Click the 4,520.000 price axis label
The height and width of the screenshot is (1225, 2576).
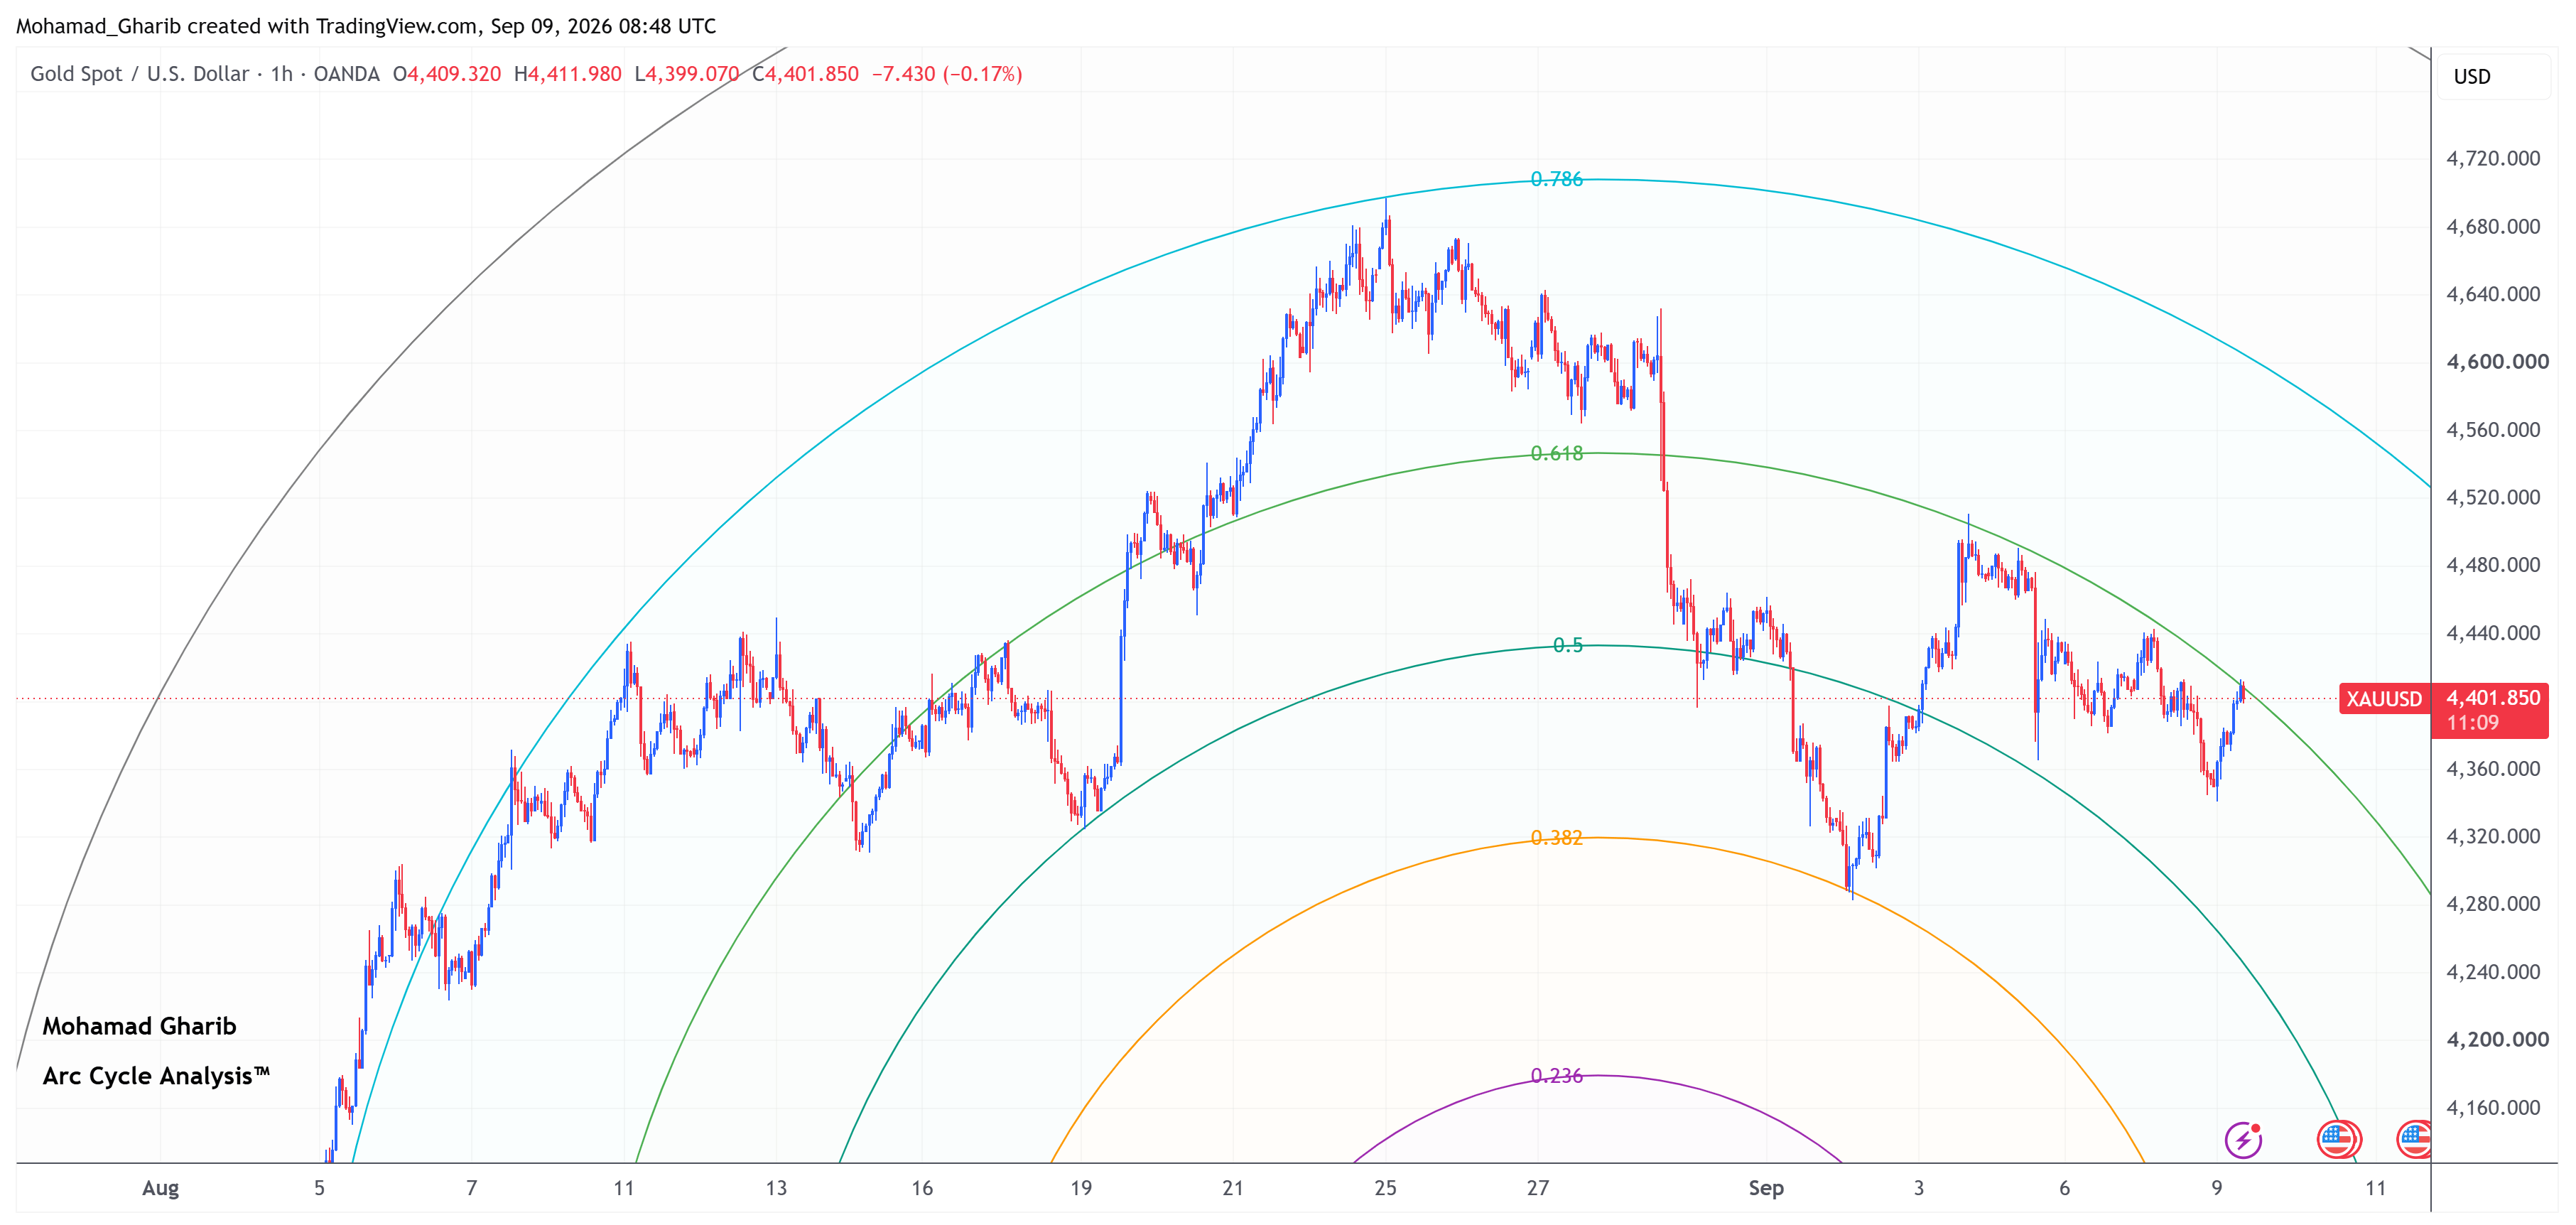point(2493,498)
